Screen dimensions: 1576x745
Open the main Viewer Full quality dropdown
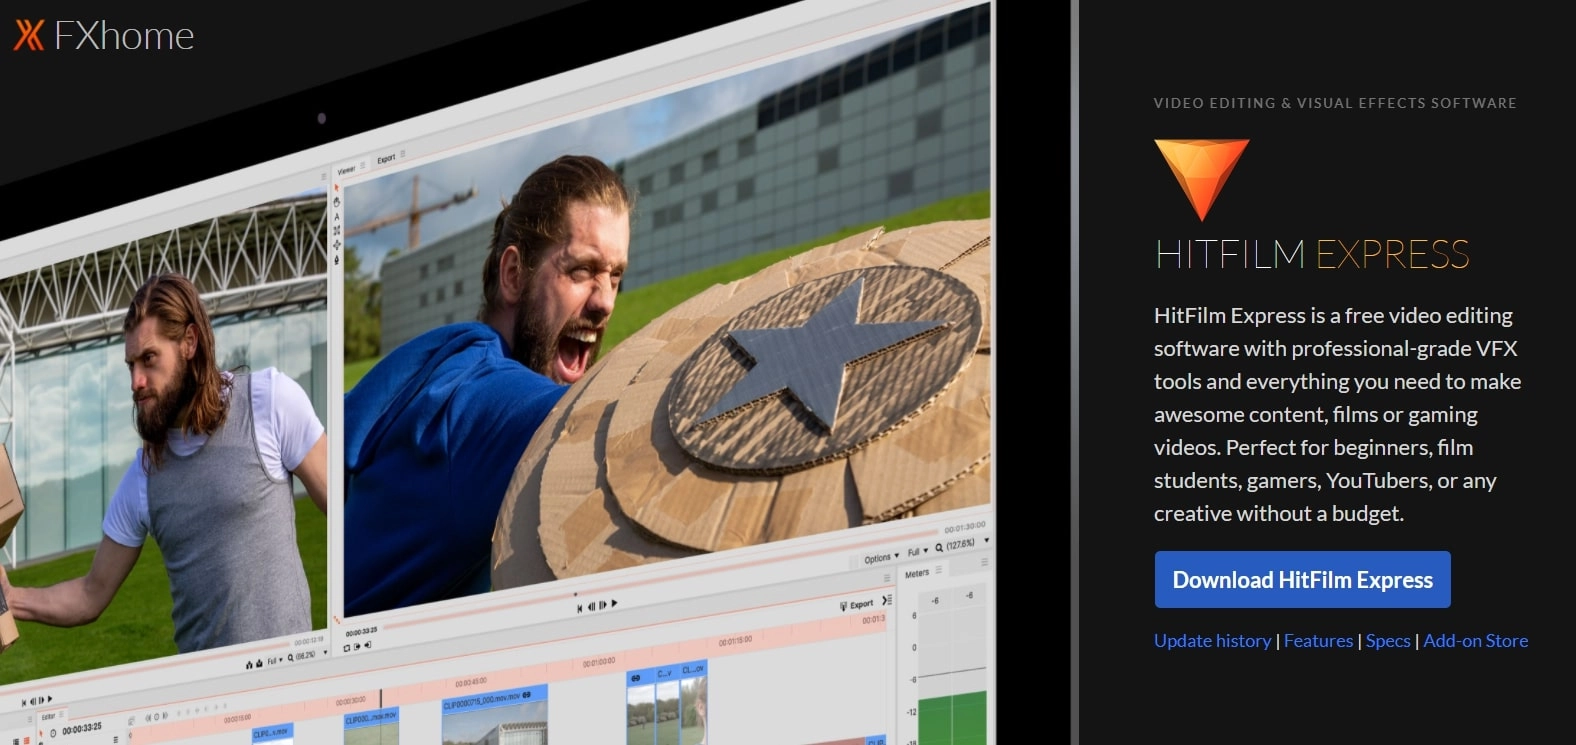pyautogui.click(x=917, y=552)
